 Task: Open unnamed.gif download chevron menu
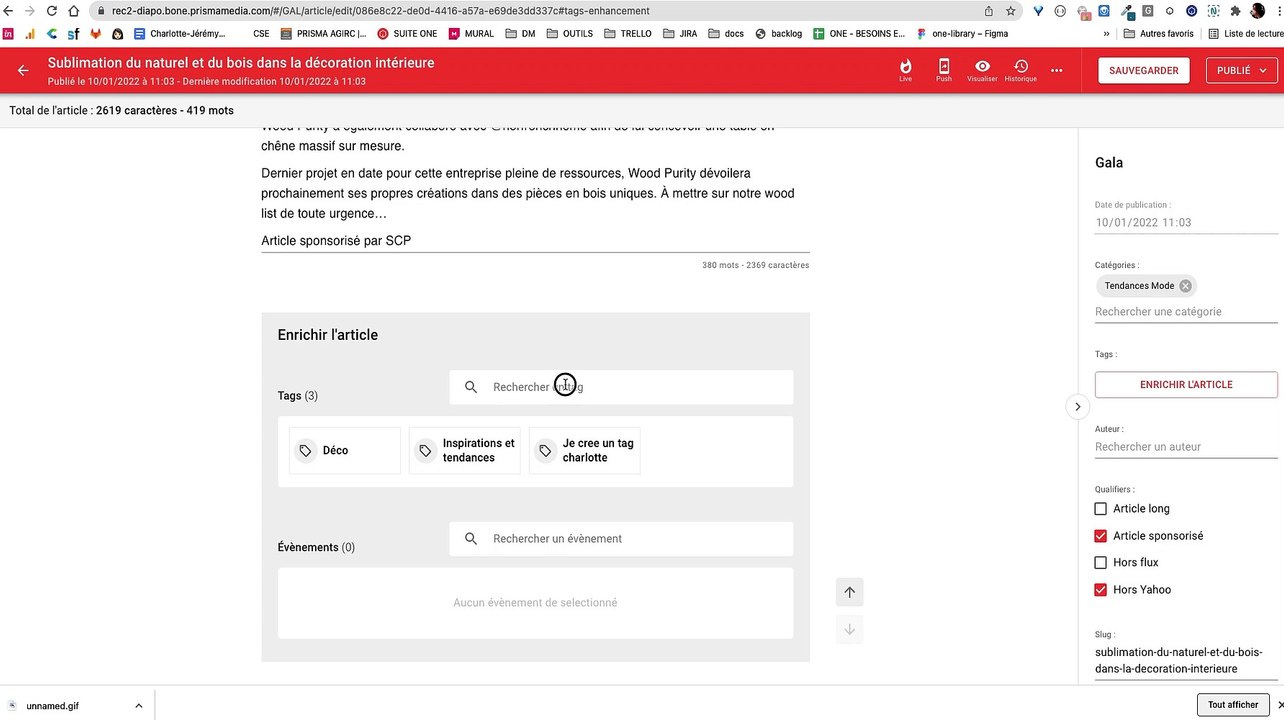(x=138, y=706)
